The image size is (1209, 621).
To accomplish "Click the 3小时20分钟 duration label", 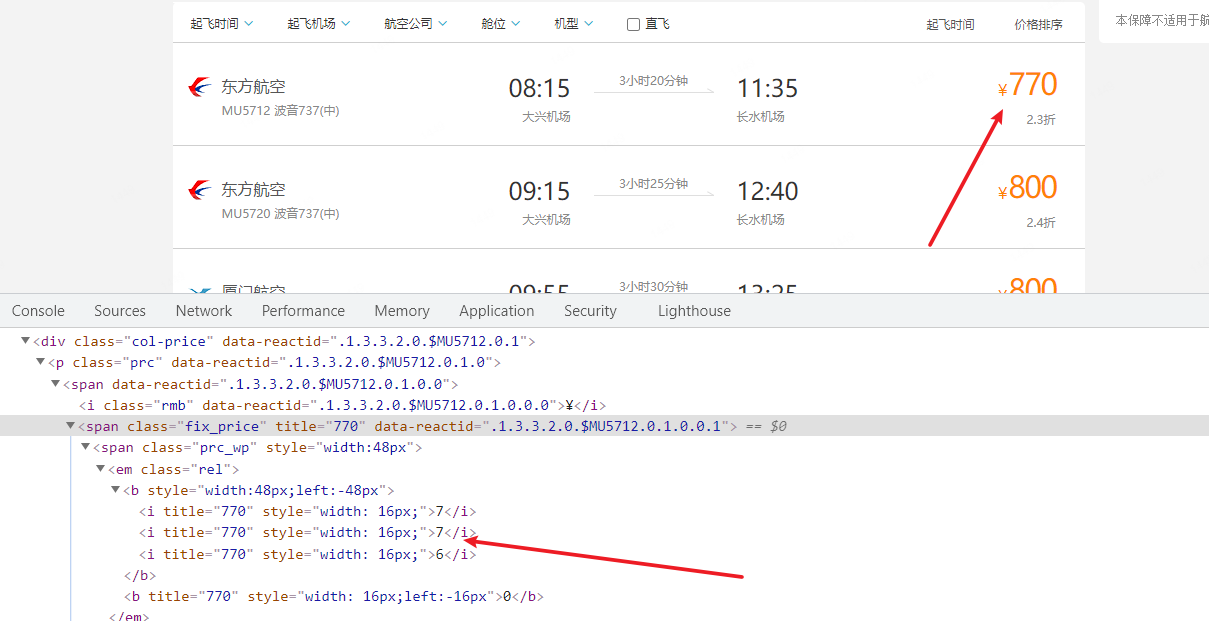I will coord(653,81).
